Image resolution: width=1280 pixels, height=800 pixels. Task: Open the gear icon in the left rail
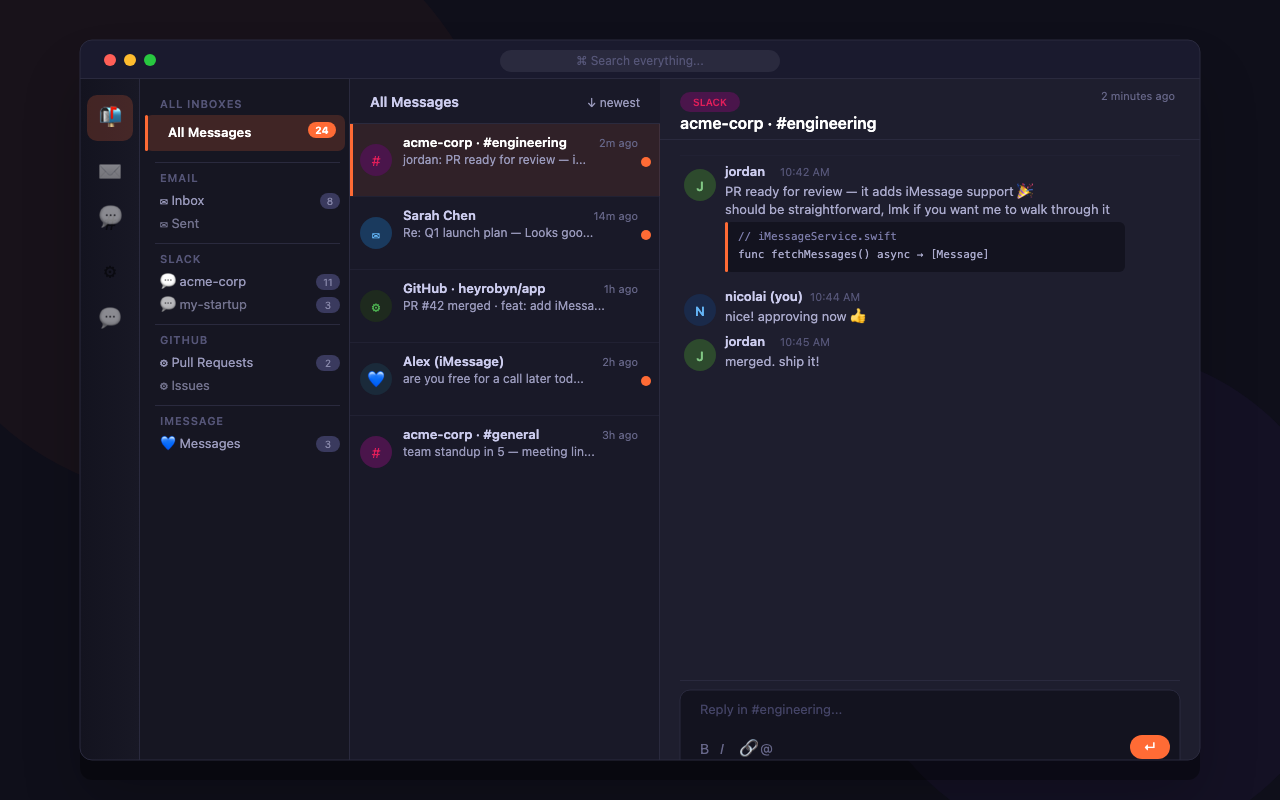[110, 272]
